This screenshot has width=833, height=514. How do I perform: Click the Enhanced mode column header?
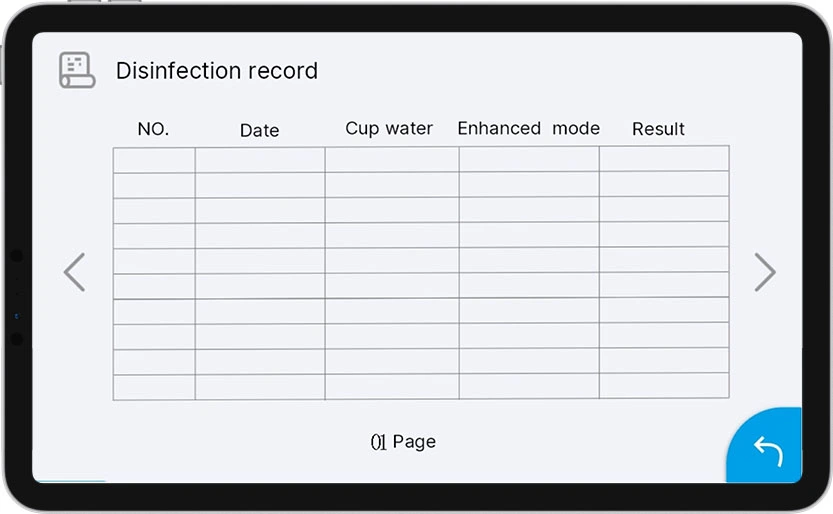[x=528, y=128]
